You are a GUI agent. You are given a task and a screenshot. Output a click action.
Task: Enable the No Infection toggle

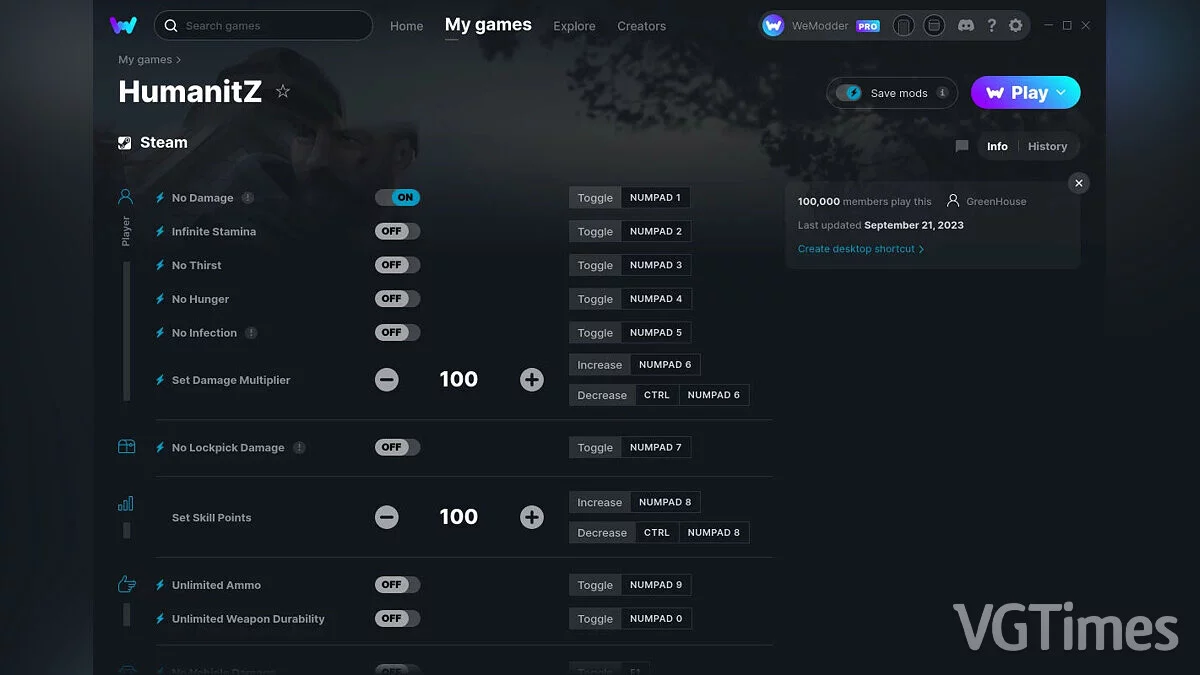[x=398, y=333]
